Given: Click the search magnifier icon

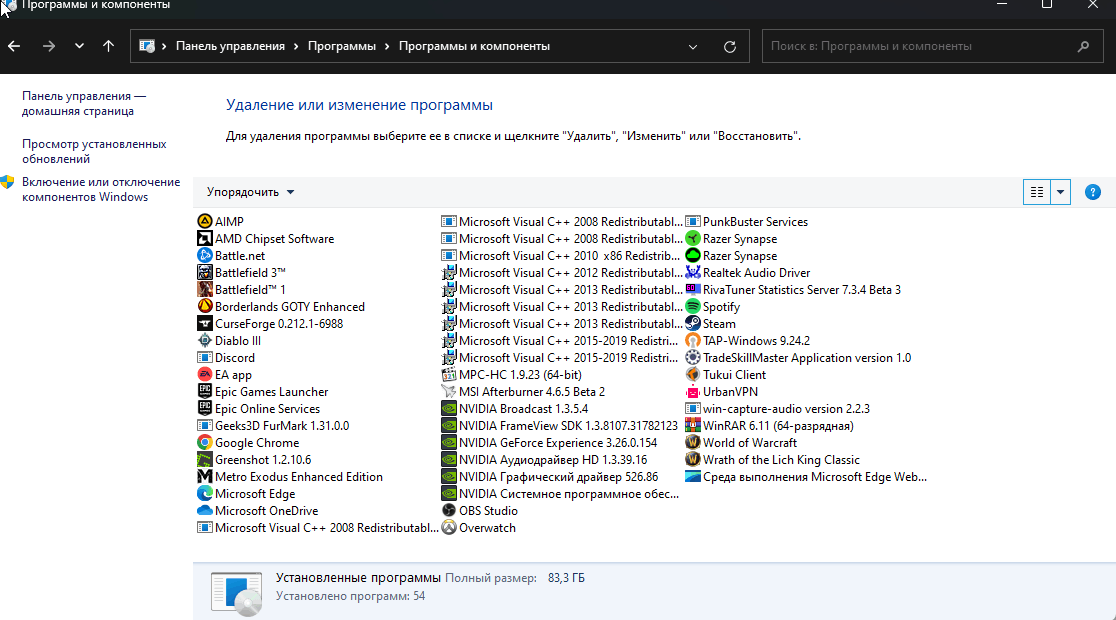Looking at the screenshot, I should (1083, 46).
